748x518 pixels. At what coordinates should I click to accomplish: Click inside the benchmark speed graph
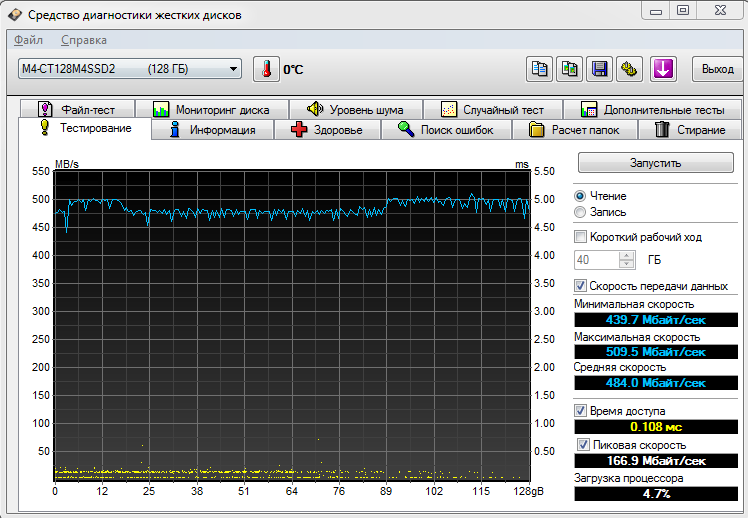click(292, 325)
